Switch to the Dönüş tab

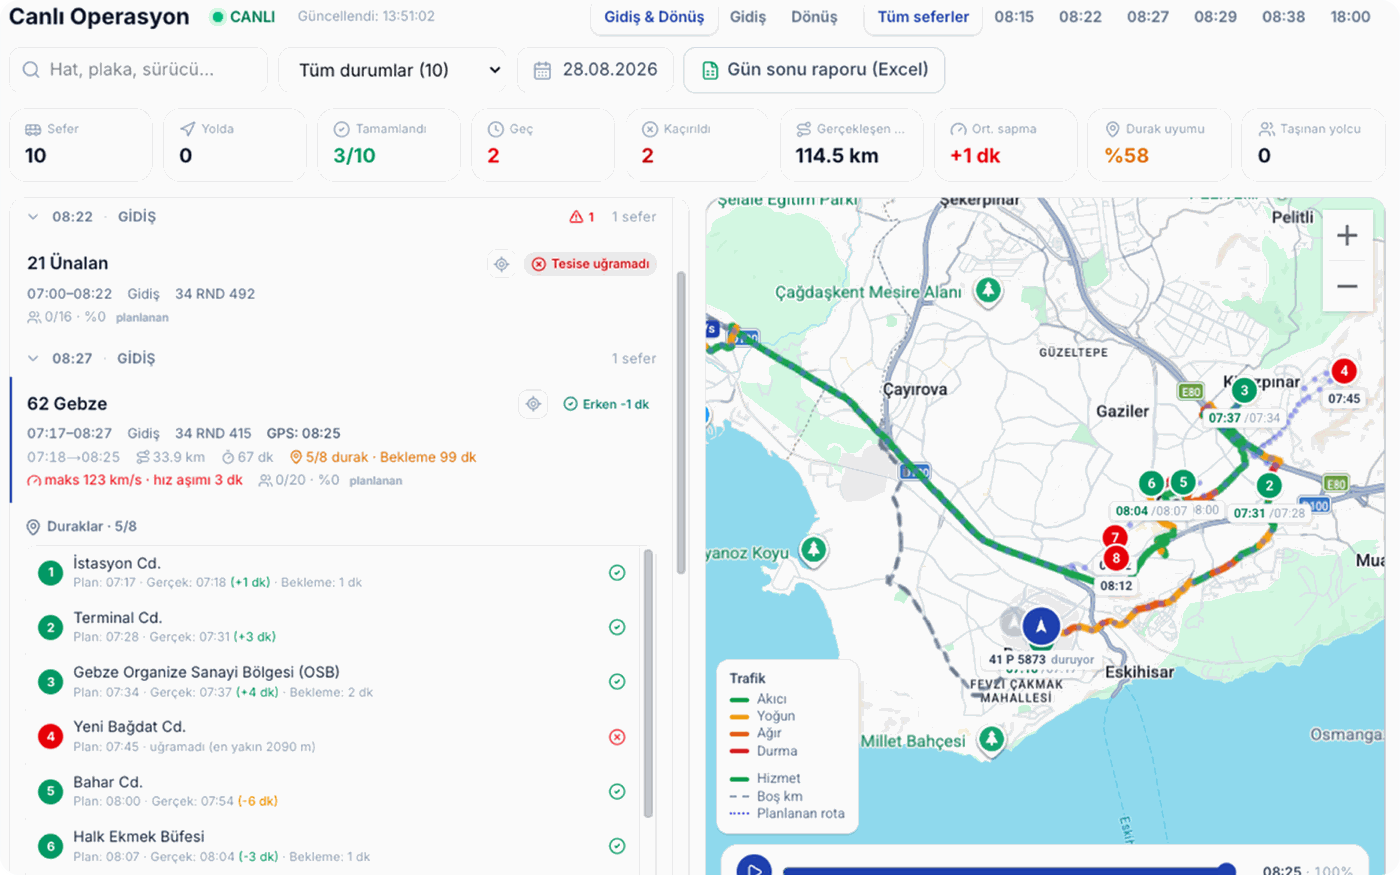click(814, 17)
